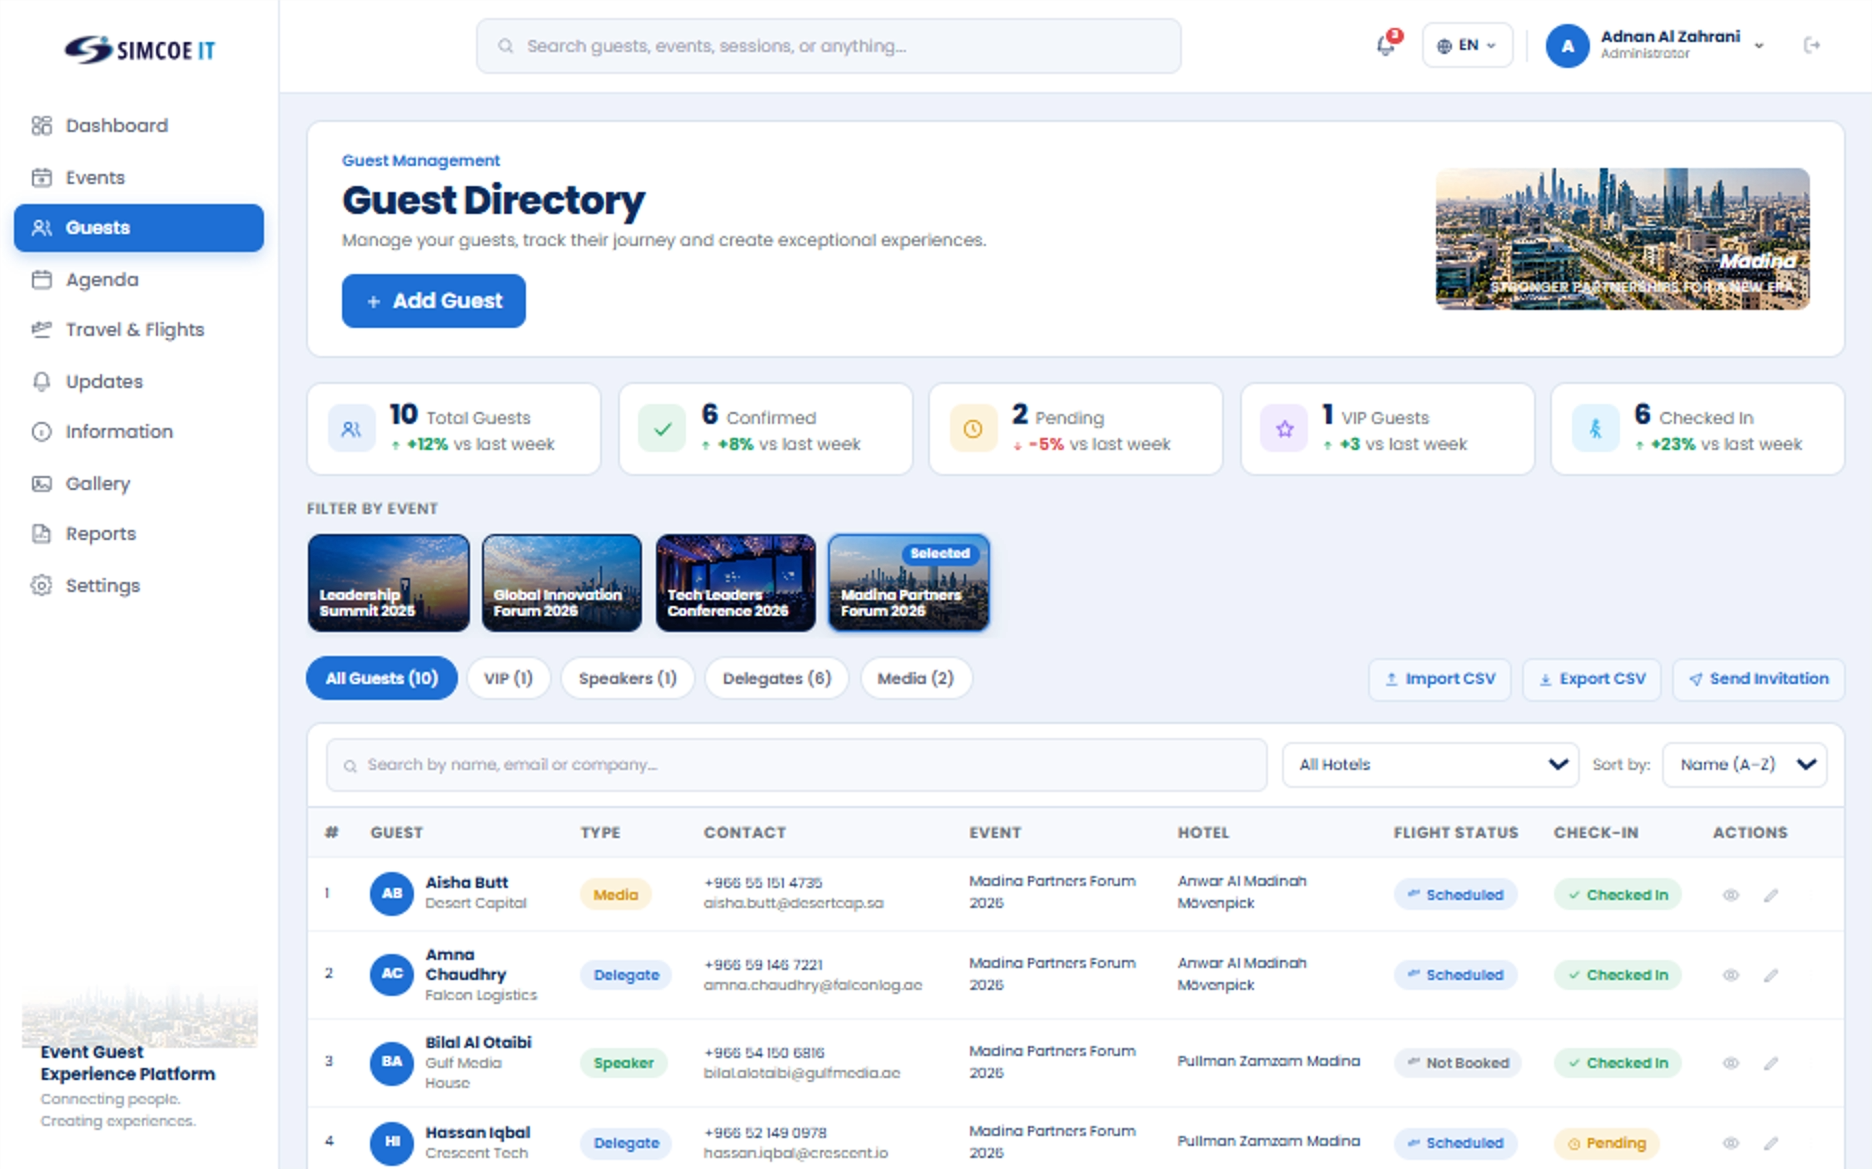
Task: View Bilal Al Otaibi via eye icon
Action: (x=1731, y=1063)
